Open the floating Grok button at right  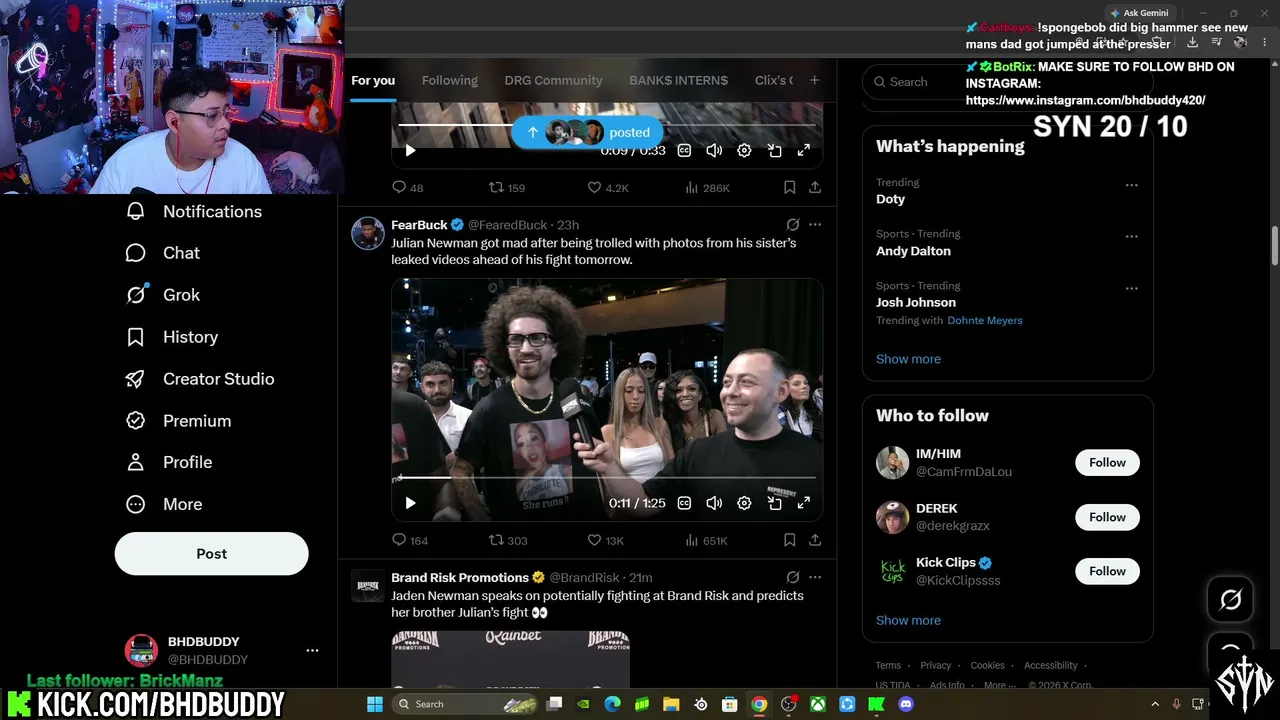(x=1231, y=599)
